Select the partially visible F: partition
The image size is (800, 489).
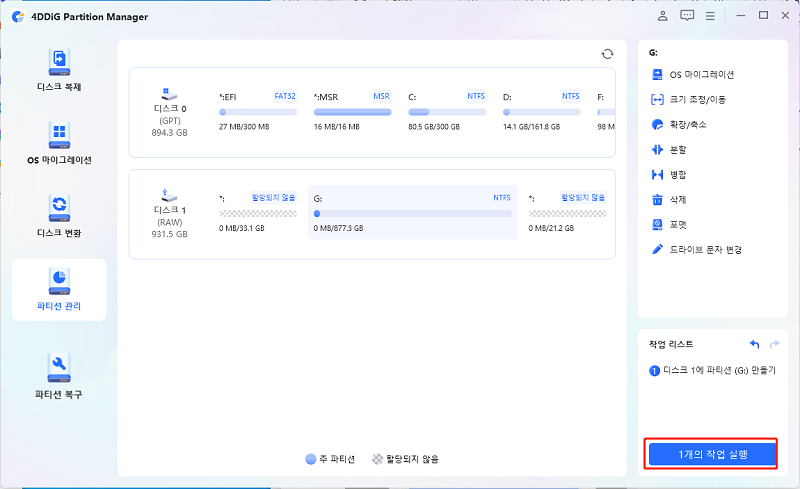coord(606,111)
